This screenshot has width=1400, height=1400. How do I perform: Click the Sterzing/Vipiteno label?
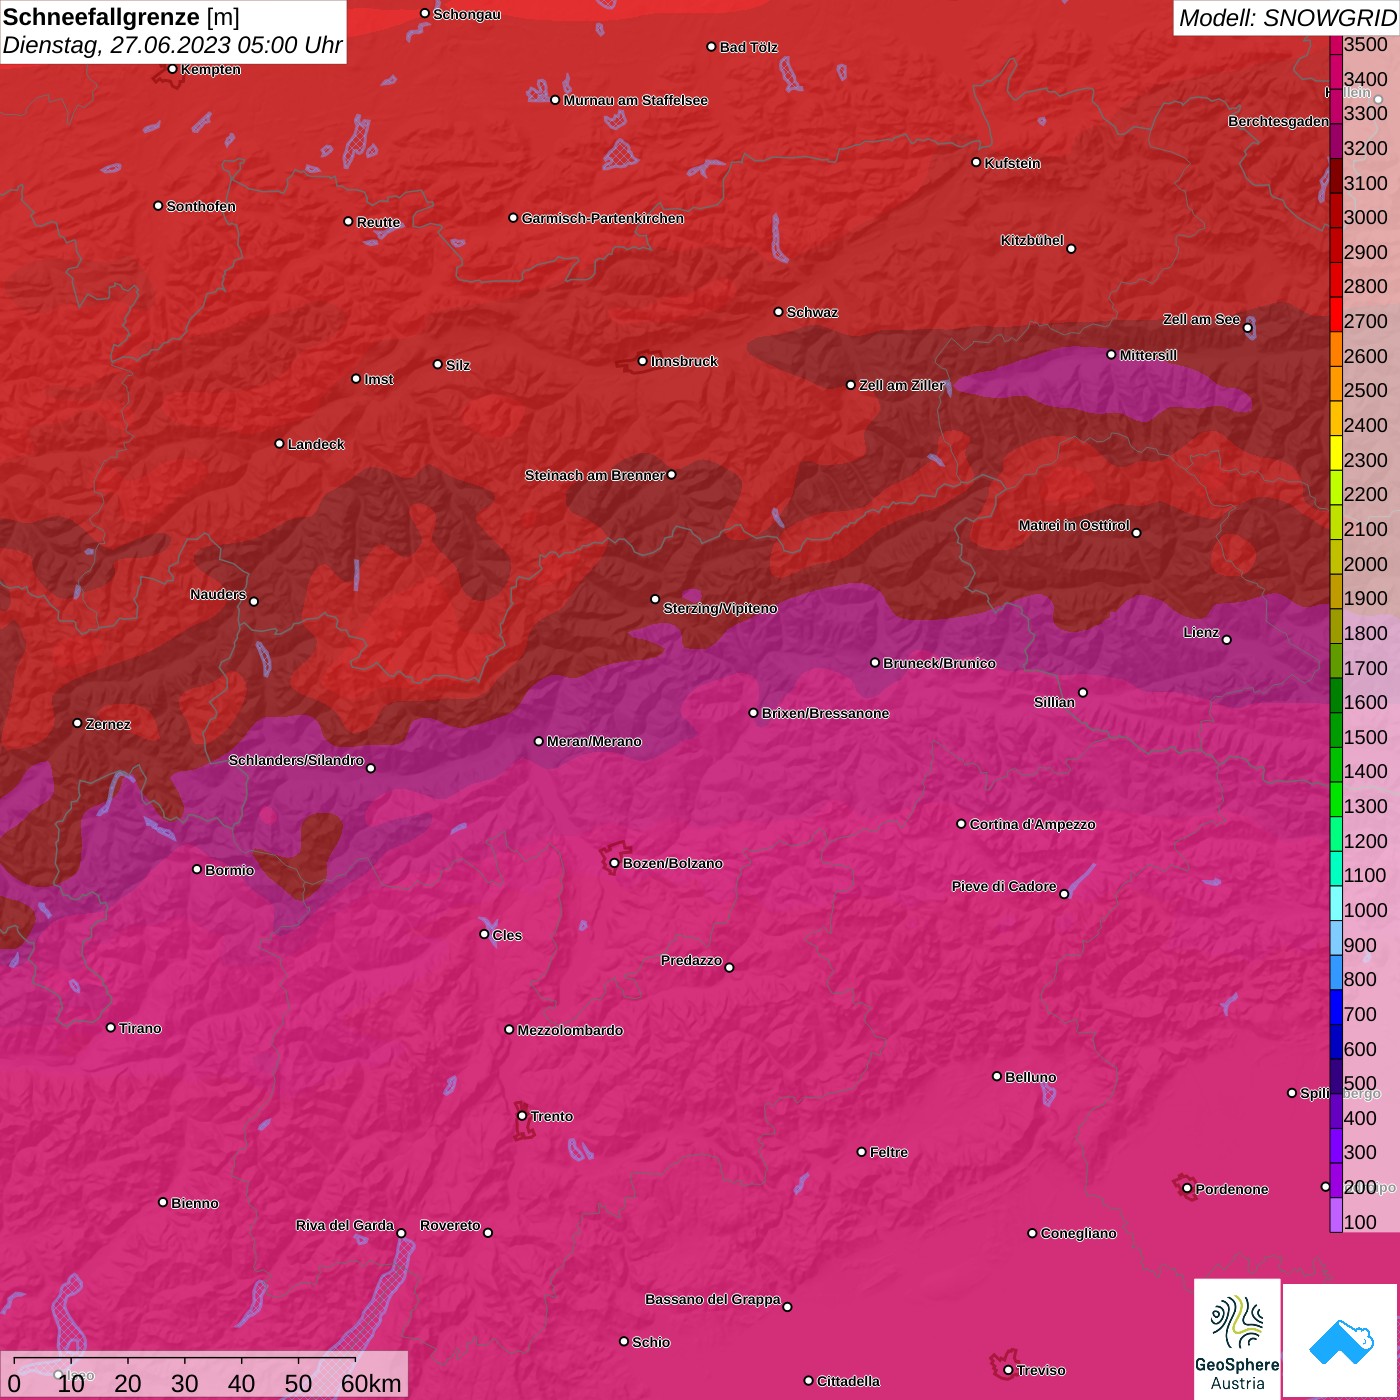(720, 608)
